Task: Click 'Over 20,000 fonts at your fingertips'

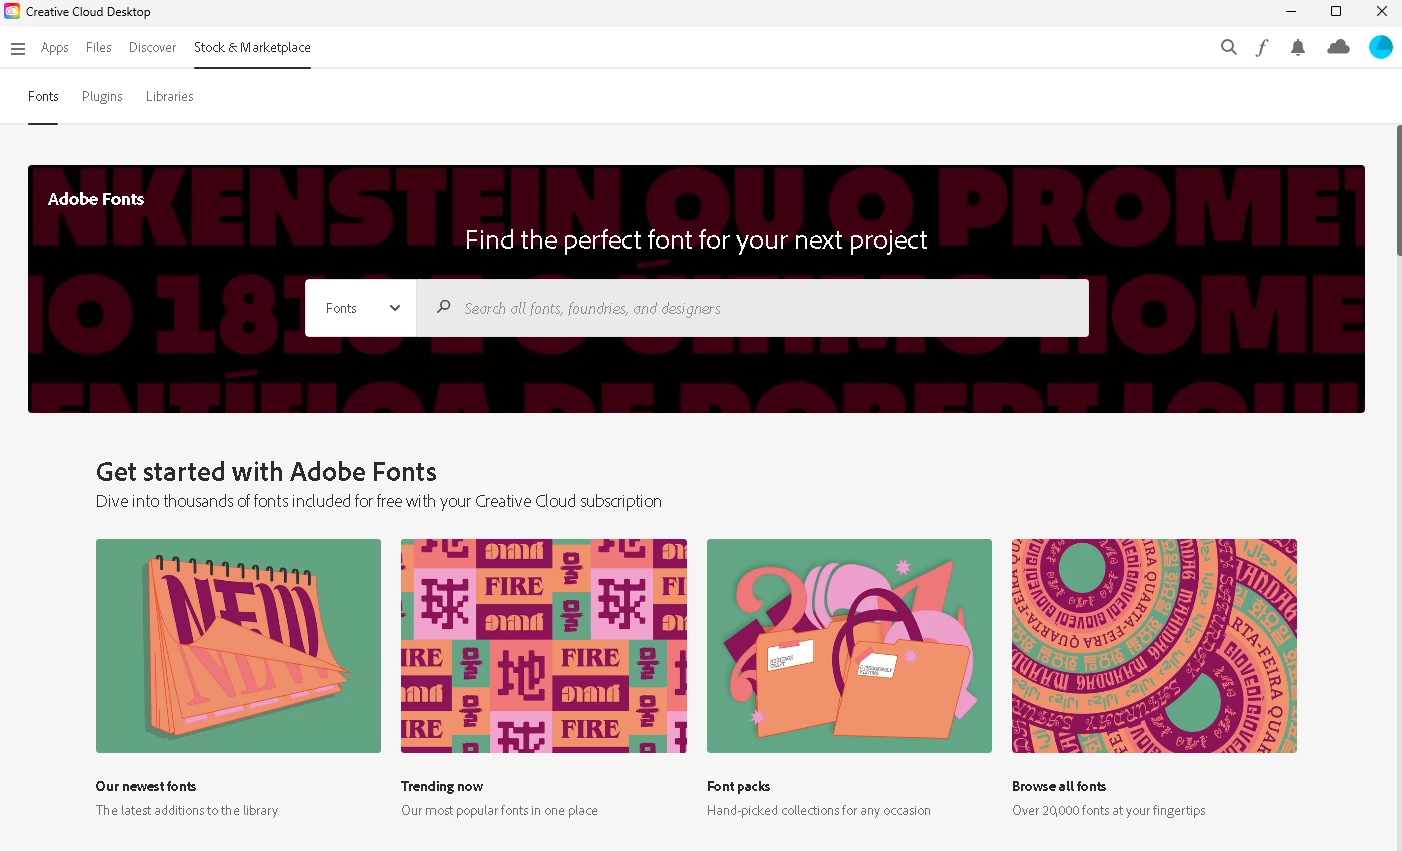Action: (x=1109, y=810)
